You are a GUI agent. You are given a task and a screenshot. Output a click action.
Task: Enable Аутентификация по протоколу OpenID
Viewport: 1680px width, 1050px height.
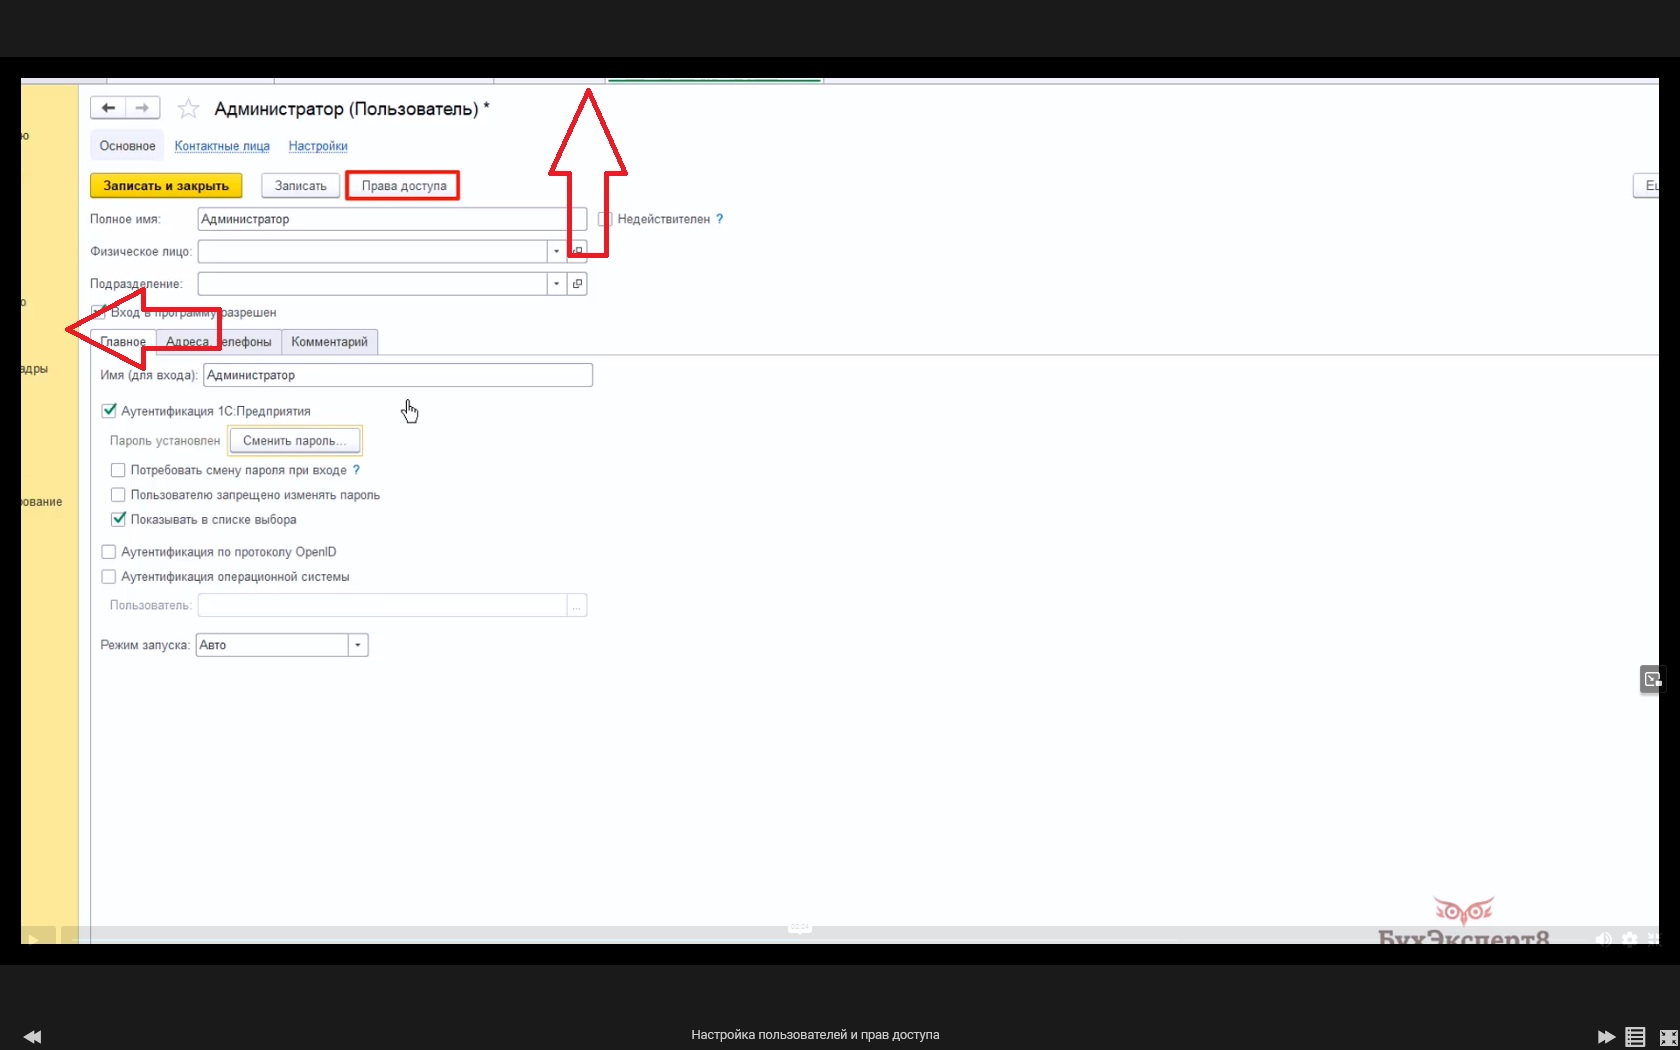109,552
